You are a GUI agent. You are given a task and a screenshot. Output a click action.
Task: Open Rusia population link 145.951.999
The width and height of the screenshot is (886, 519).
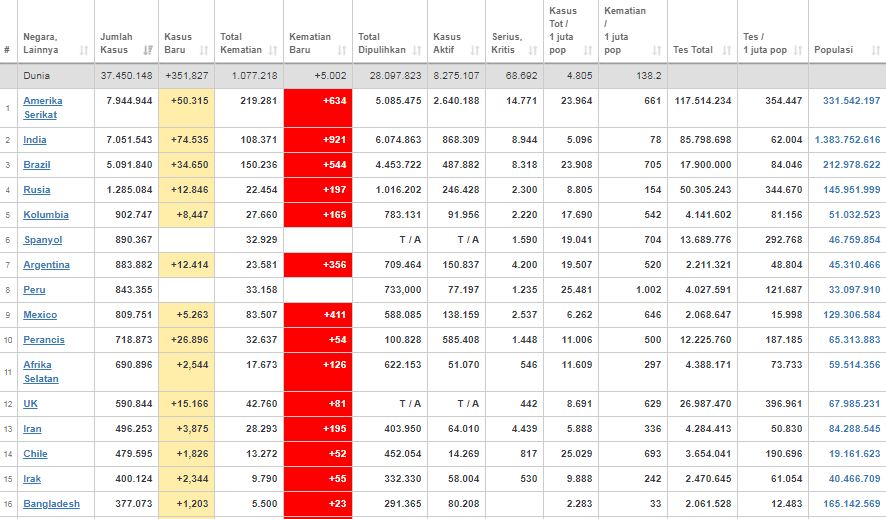click(x=852, y=189)
